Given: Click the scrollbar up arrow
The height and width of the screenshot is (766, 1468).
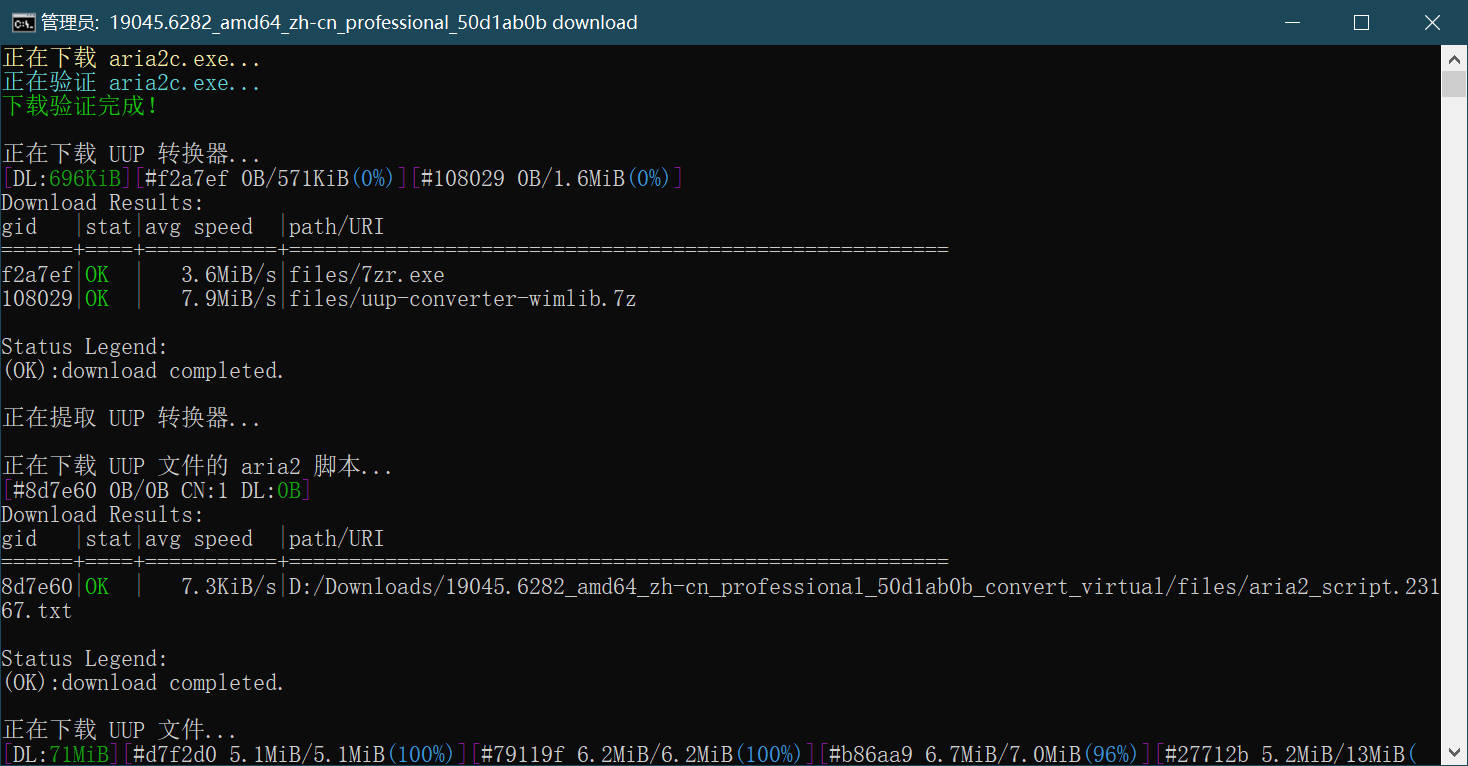Looking at the screenshot, I should click(x=1454, y=59).
